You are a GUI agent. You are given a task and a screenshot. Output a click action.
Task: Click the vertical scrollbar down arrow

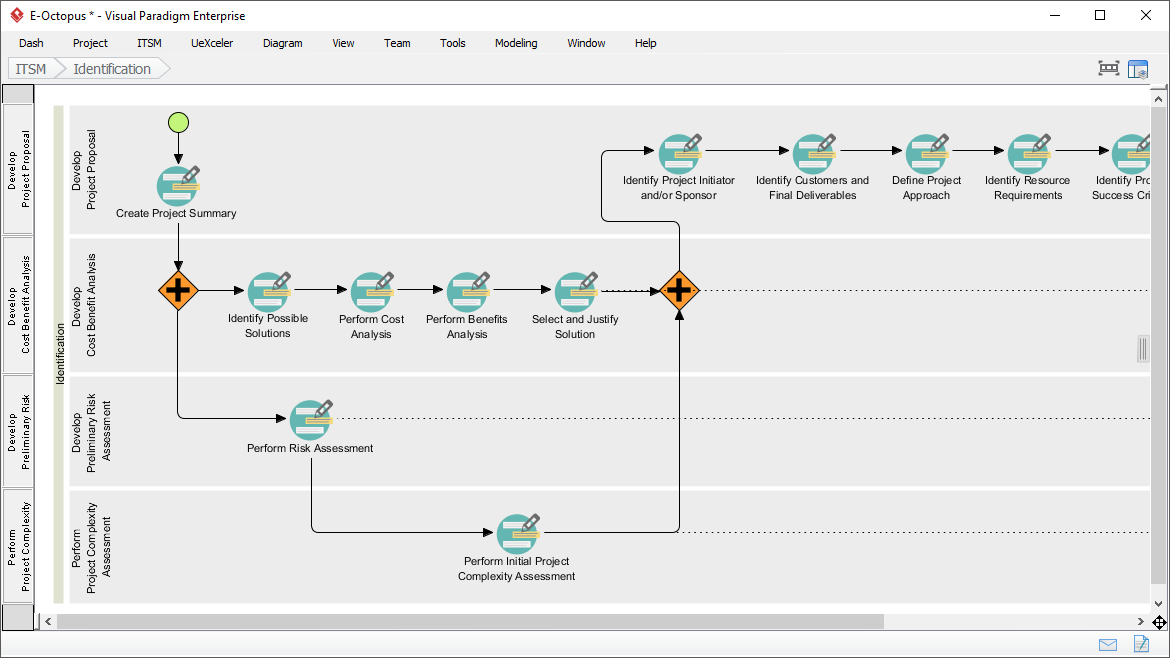[x=1159, y=604]
